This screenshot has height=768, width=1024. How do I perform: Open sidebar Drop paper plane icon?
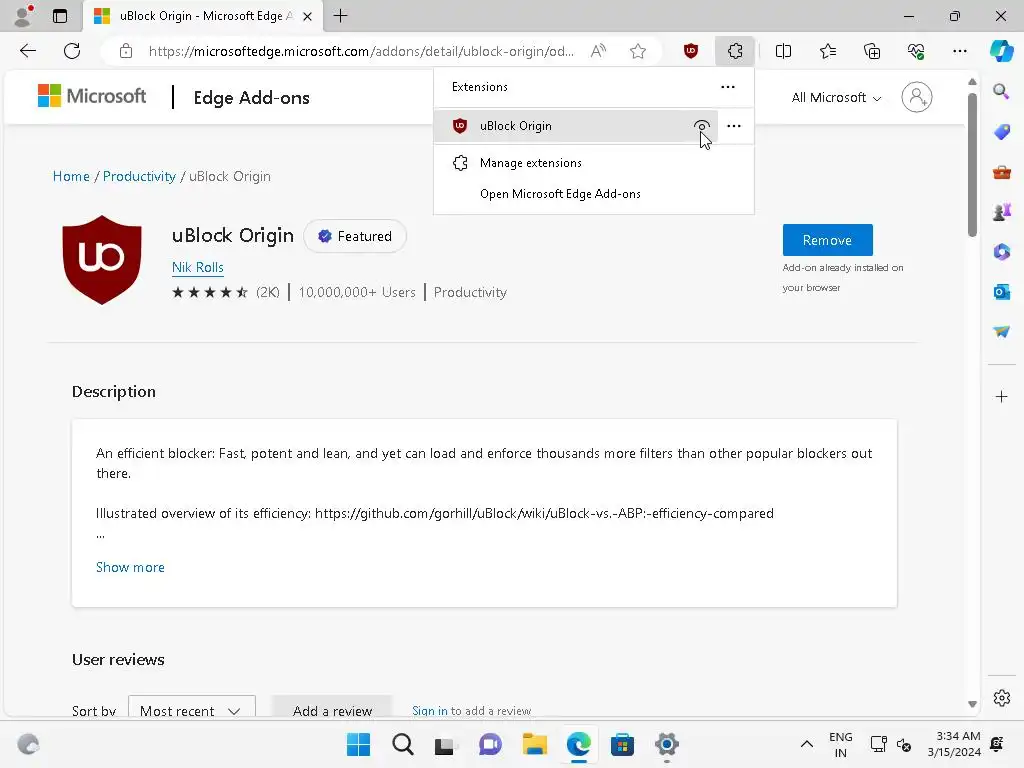[1001, 332]
